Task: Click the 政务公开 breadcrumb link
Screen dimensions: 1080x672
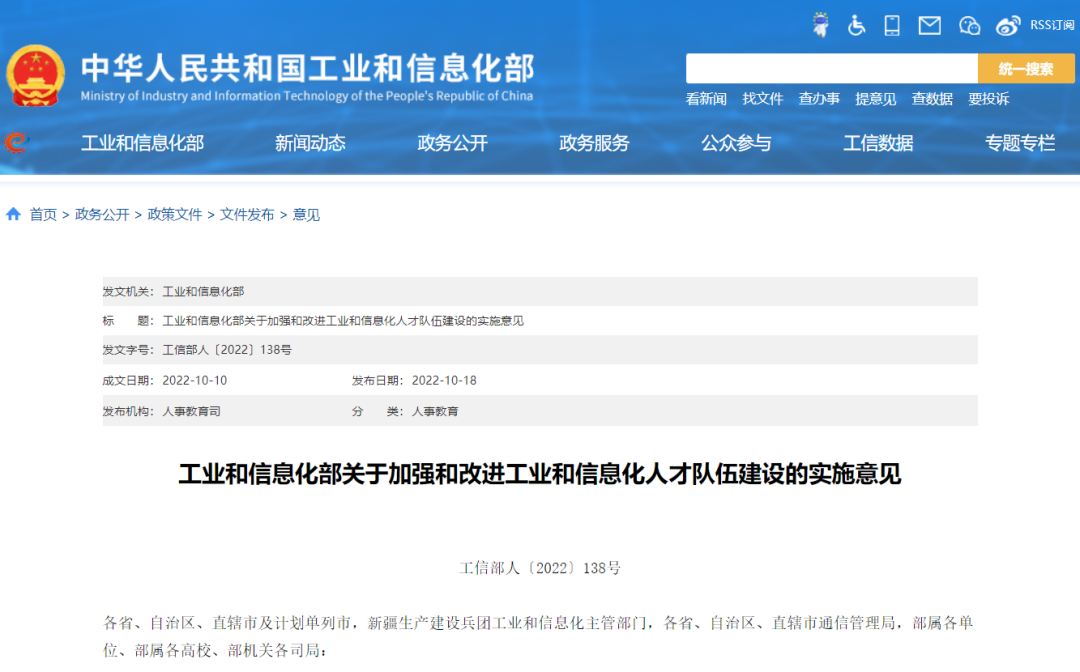Action: pyautogui.click(x=102, y=215)
